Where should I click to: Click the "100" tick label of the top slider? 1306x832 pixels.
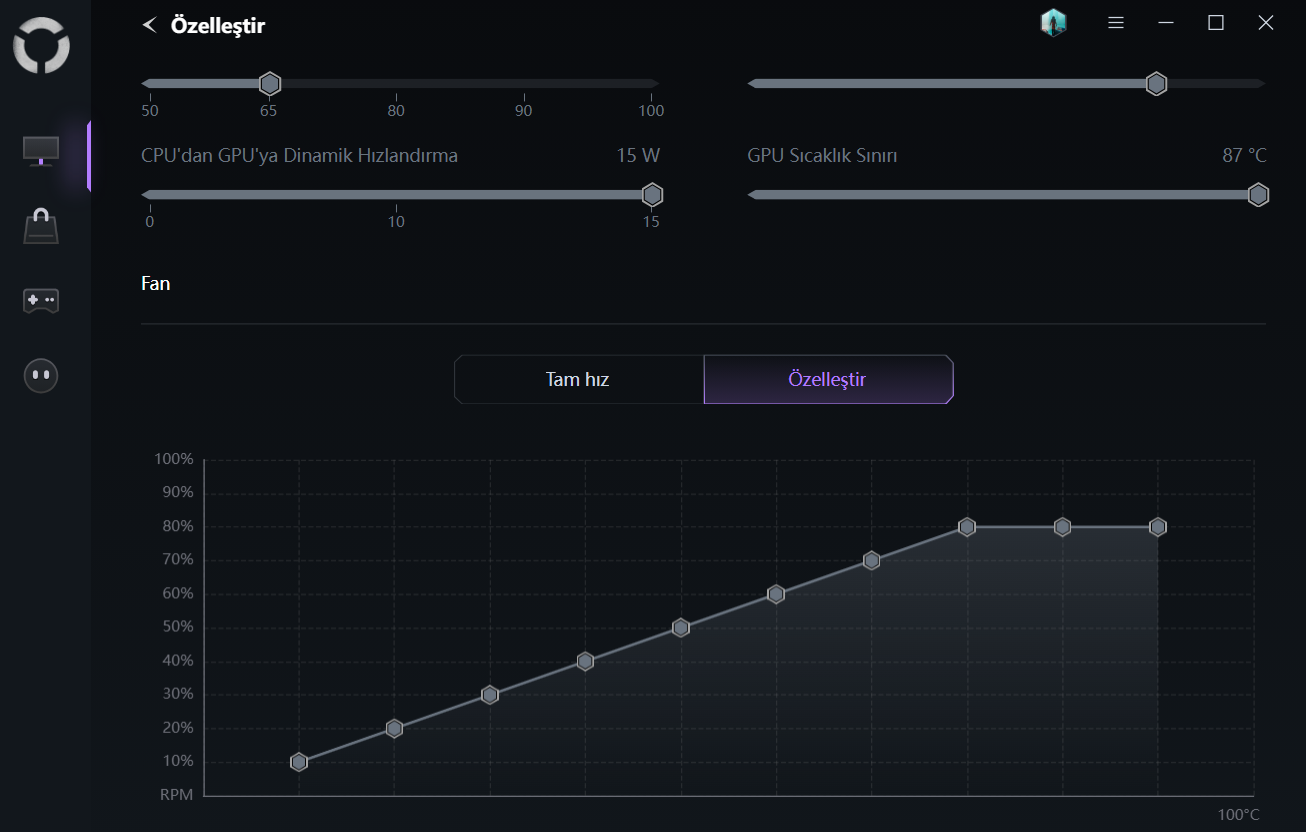pyautogui.click(x=651, y=111)
